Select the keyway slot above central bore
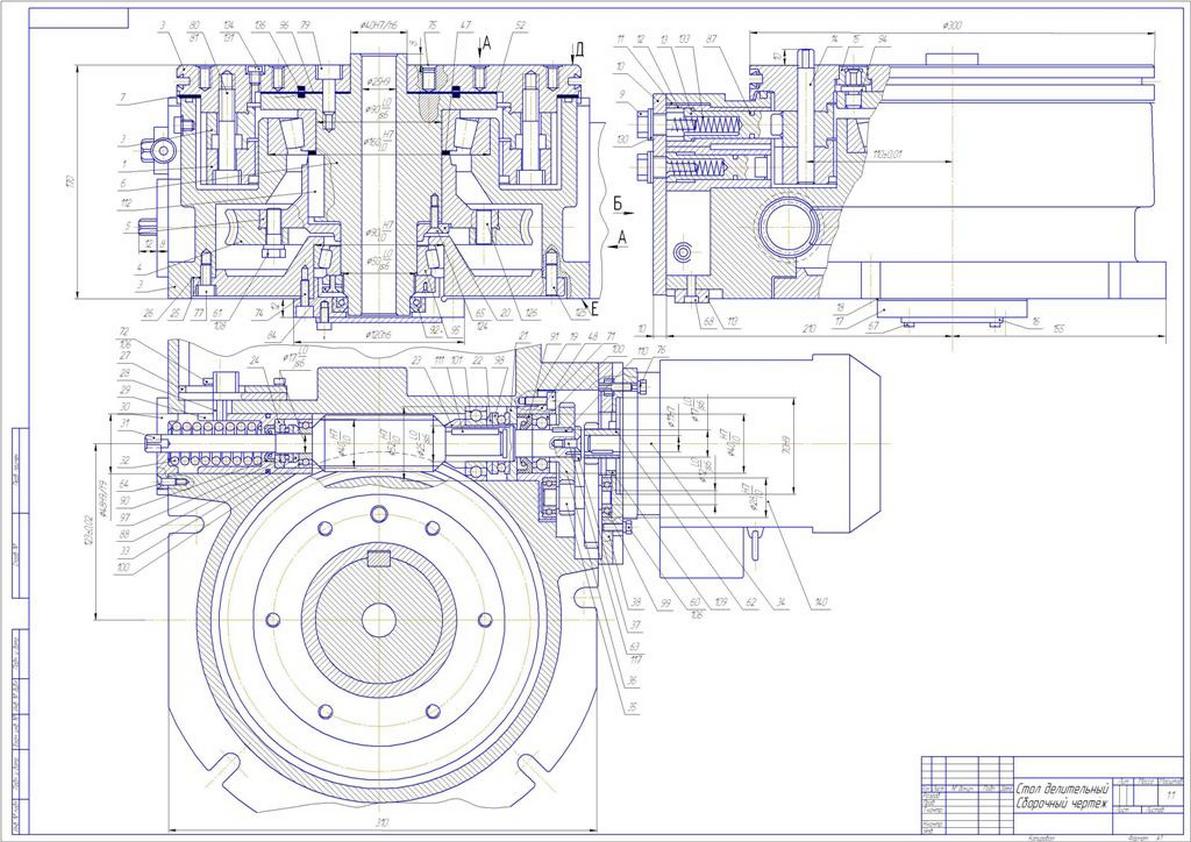This screenshot has height=842, width=1191. (379, 560)
